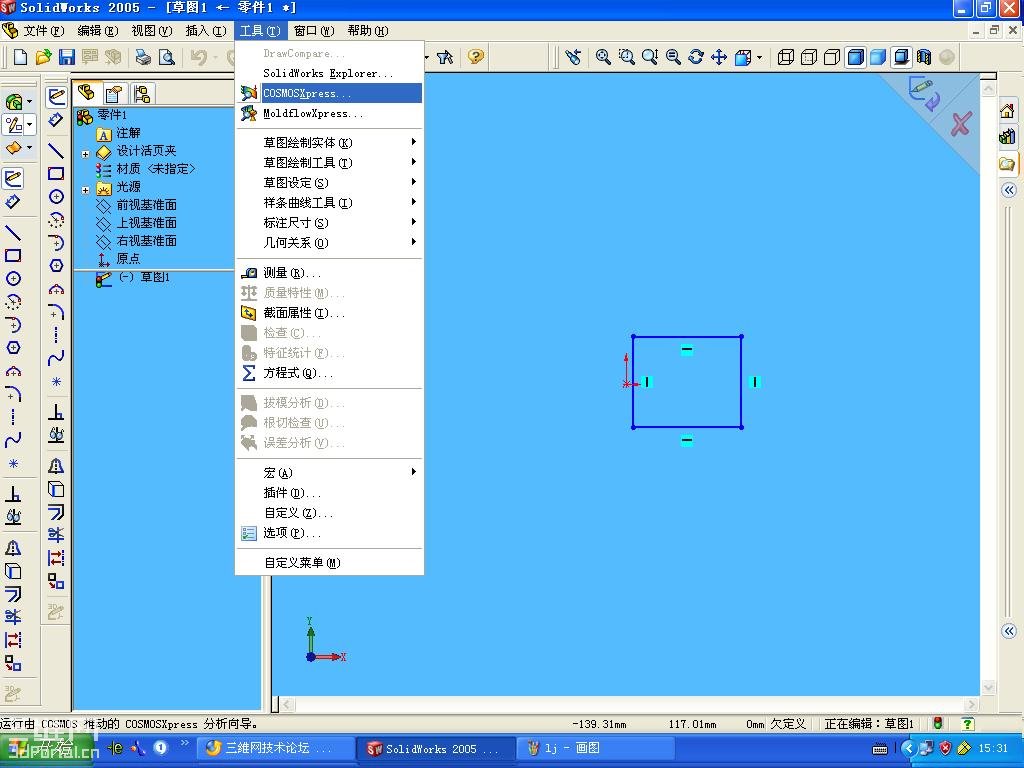Open the Surfaces toolbar flyout arrow
The width and height of the screenshot is (1024, 768).
[x=29, y=148]
